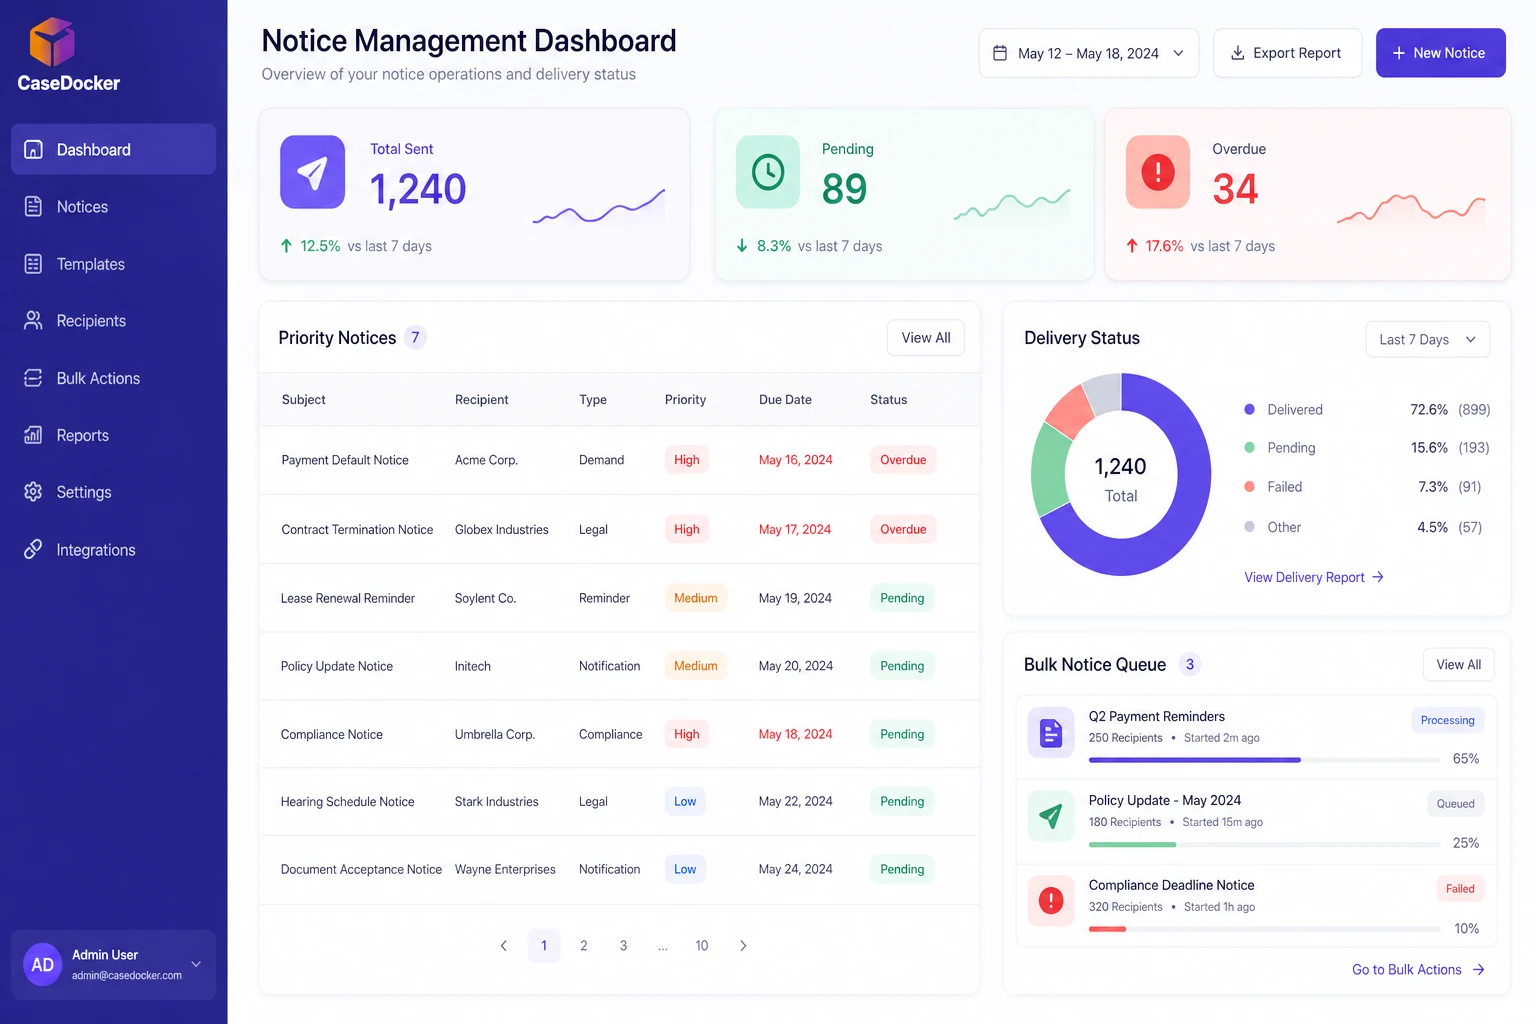This screenshot has height=1024, width=1536.
Task: Click the download icon on Export Report
Action: pyautogui.click(x=1237, y=53)
